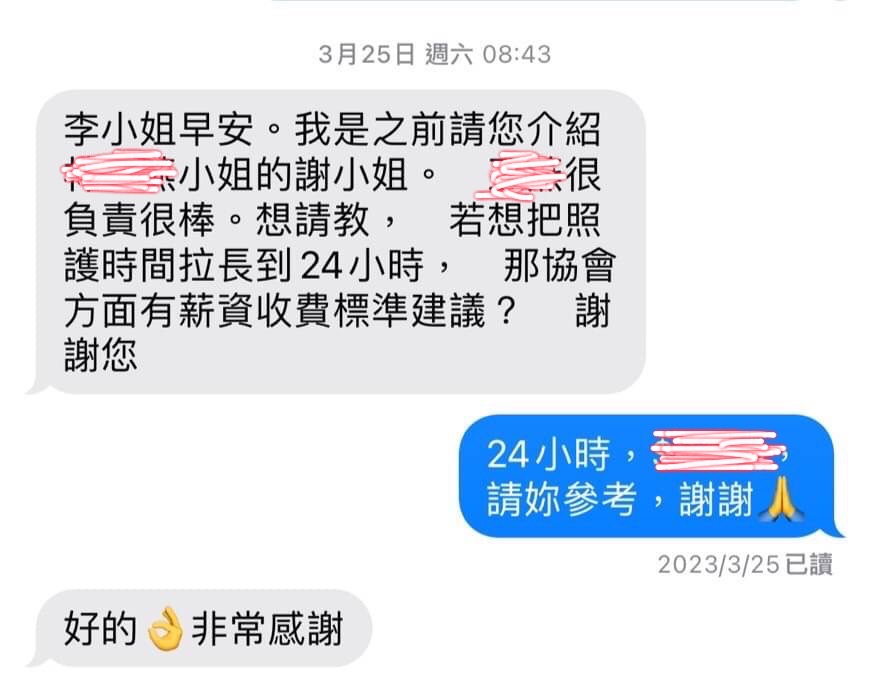The width and height of the screenshot is (870, 676).
Task: Select the blue sent message bubble
Action: click(x=648, y=476)
